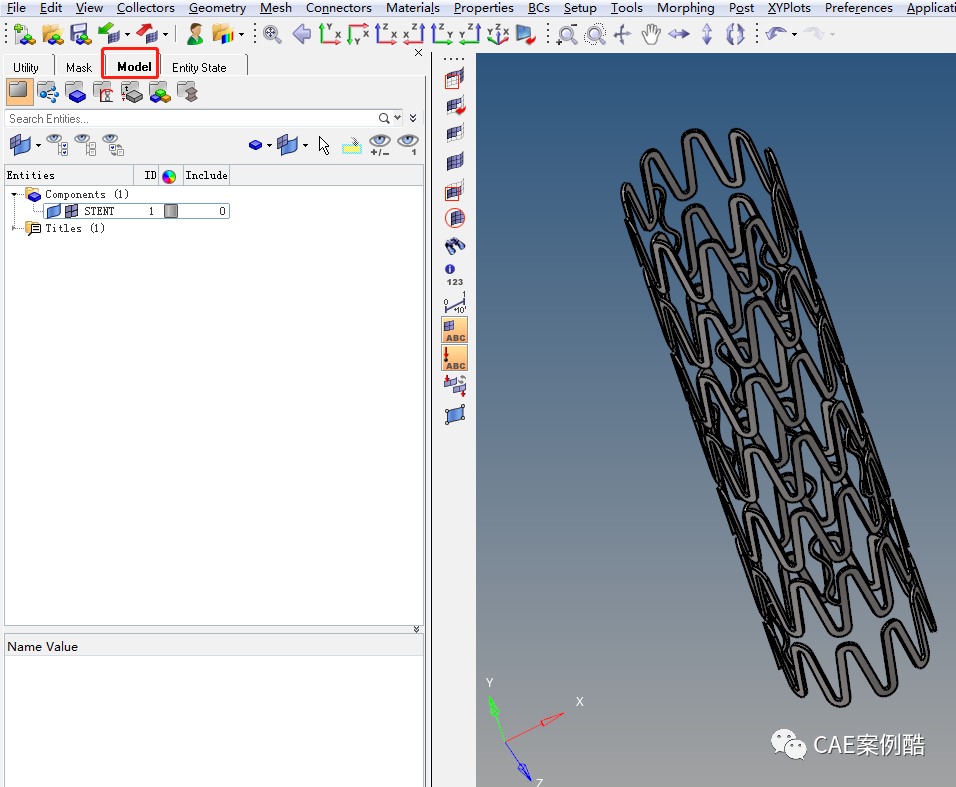Image resolution: width=956 pixels, height=787 pixels.
Task: Click the Spherical Clipping circled mesh icon
Action: pos(455,218)
